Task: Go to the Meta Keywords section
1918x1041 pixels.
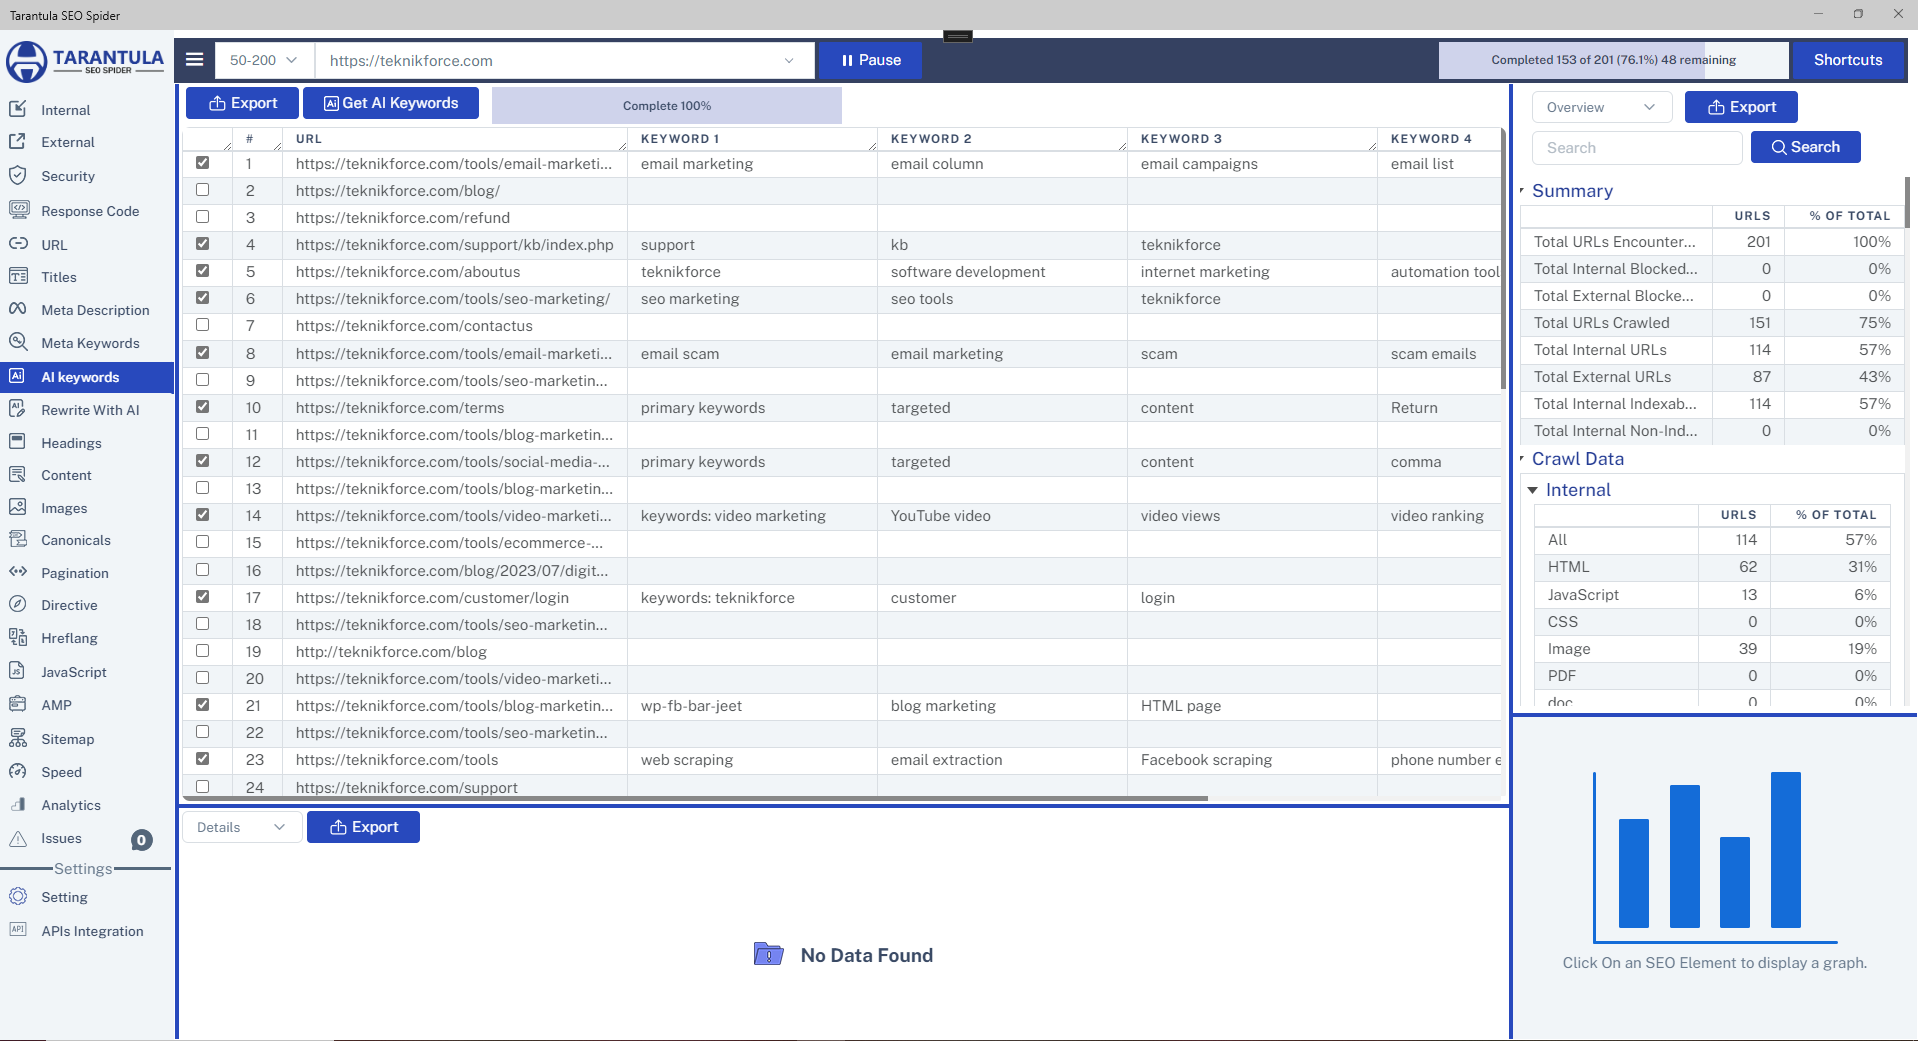Action: (x=90, y=343)
